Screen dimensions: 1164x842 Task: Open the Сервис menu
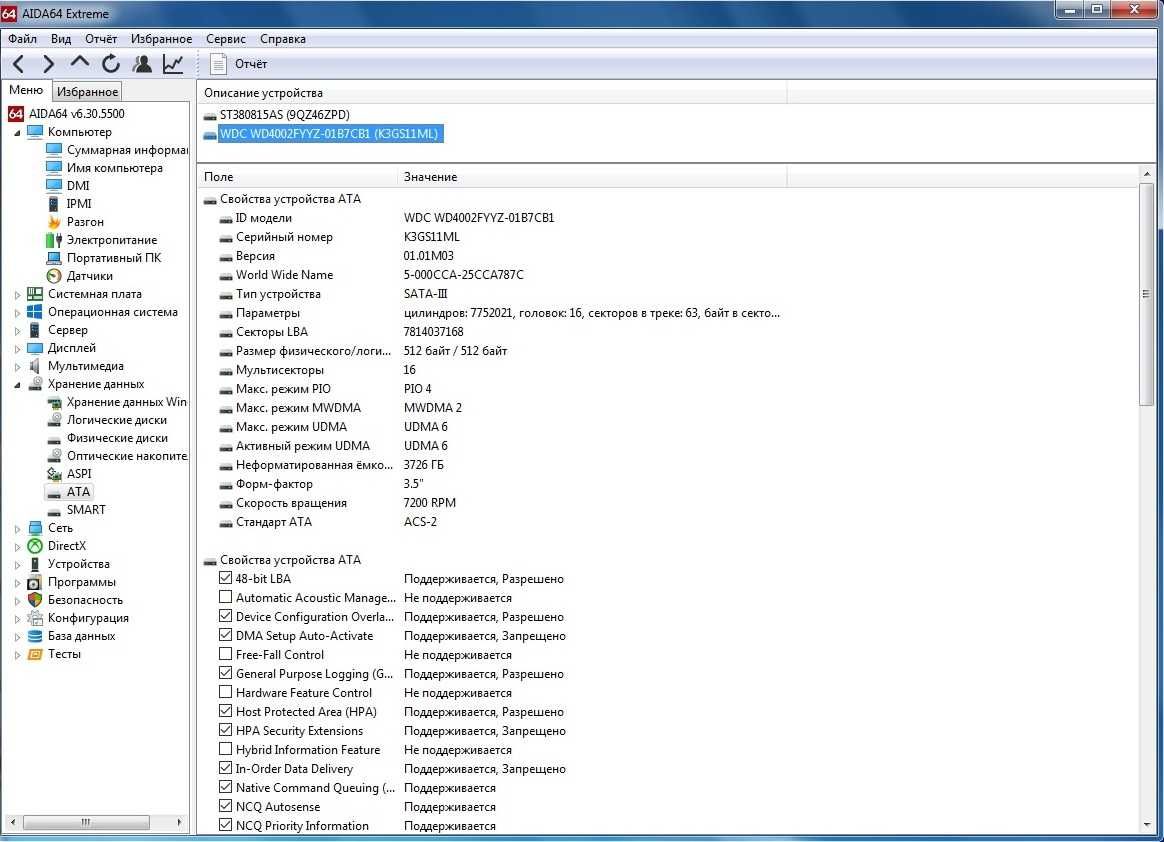coord(226,39)
